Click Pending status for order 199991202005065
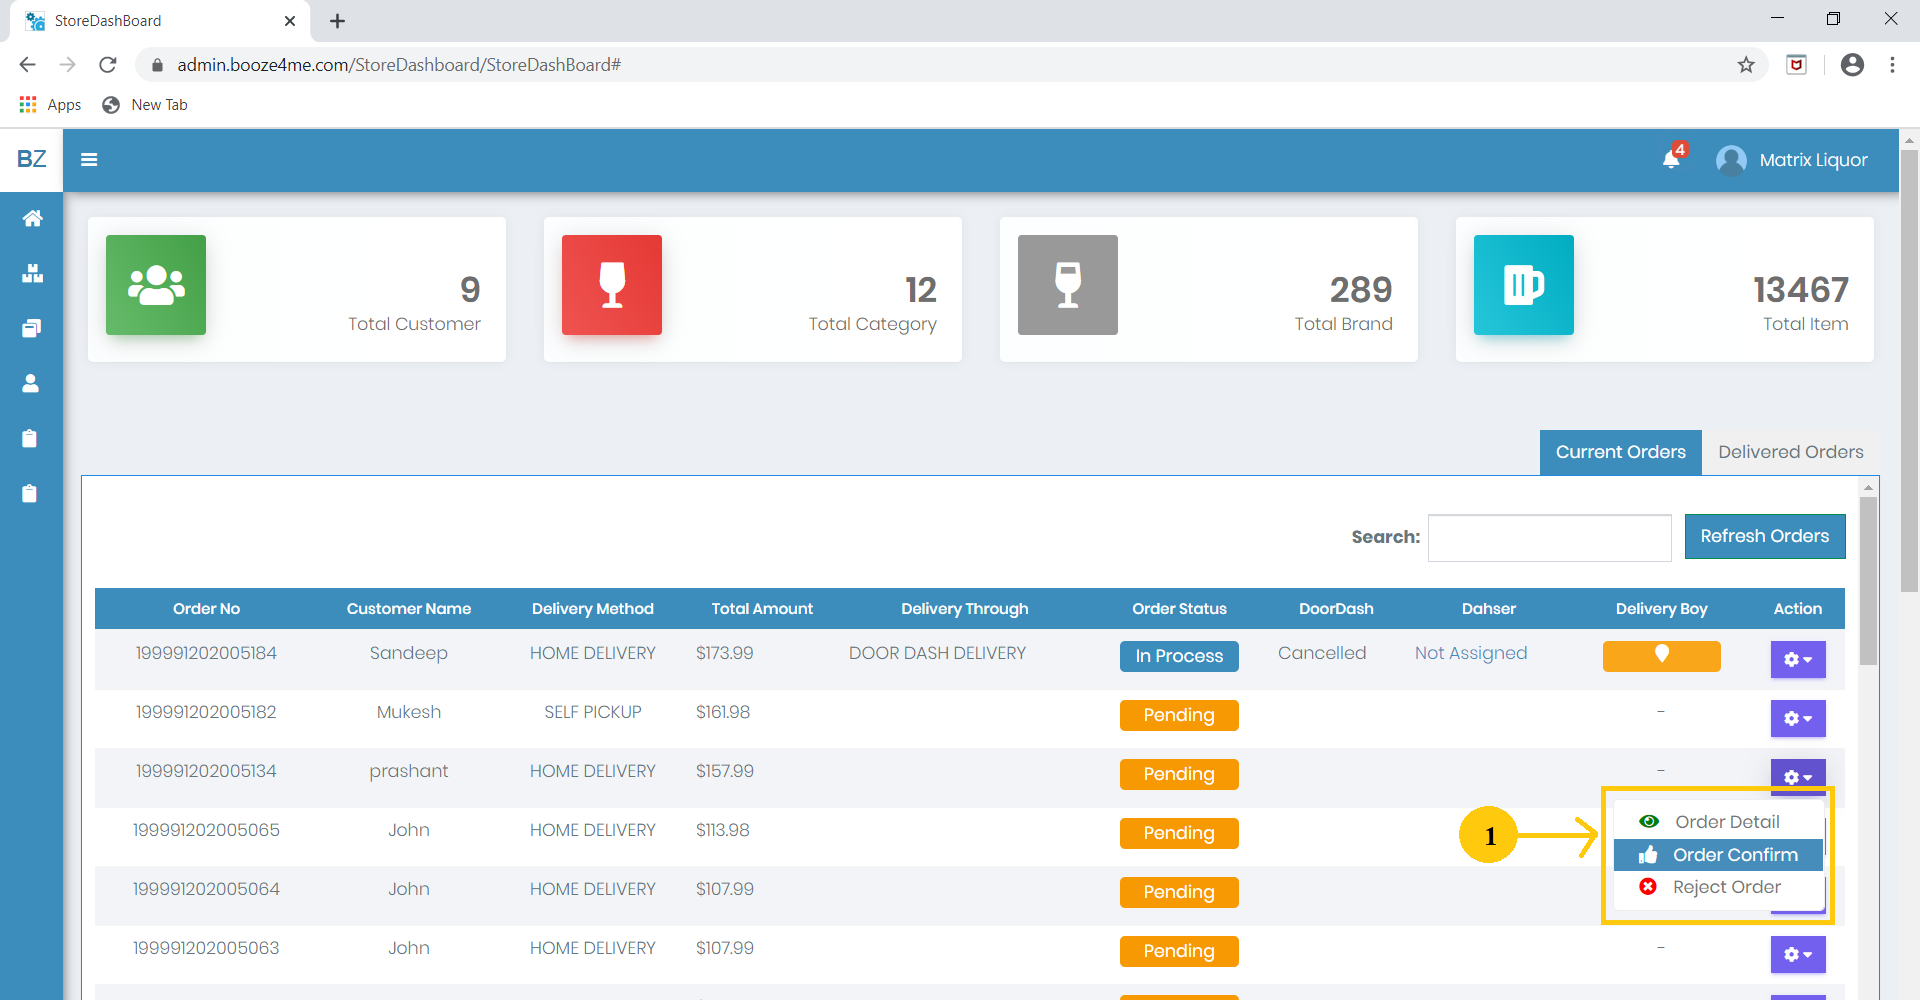The image size is (1920, 1000). tap(1179, 833)
